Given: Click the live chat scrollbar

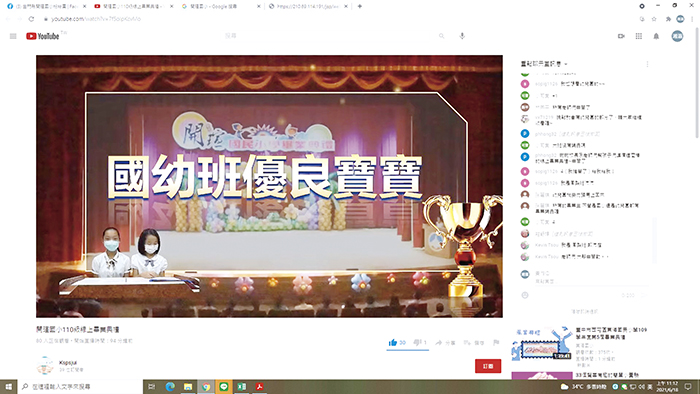Looking at the screenshot, I should point(653,241).
